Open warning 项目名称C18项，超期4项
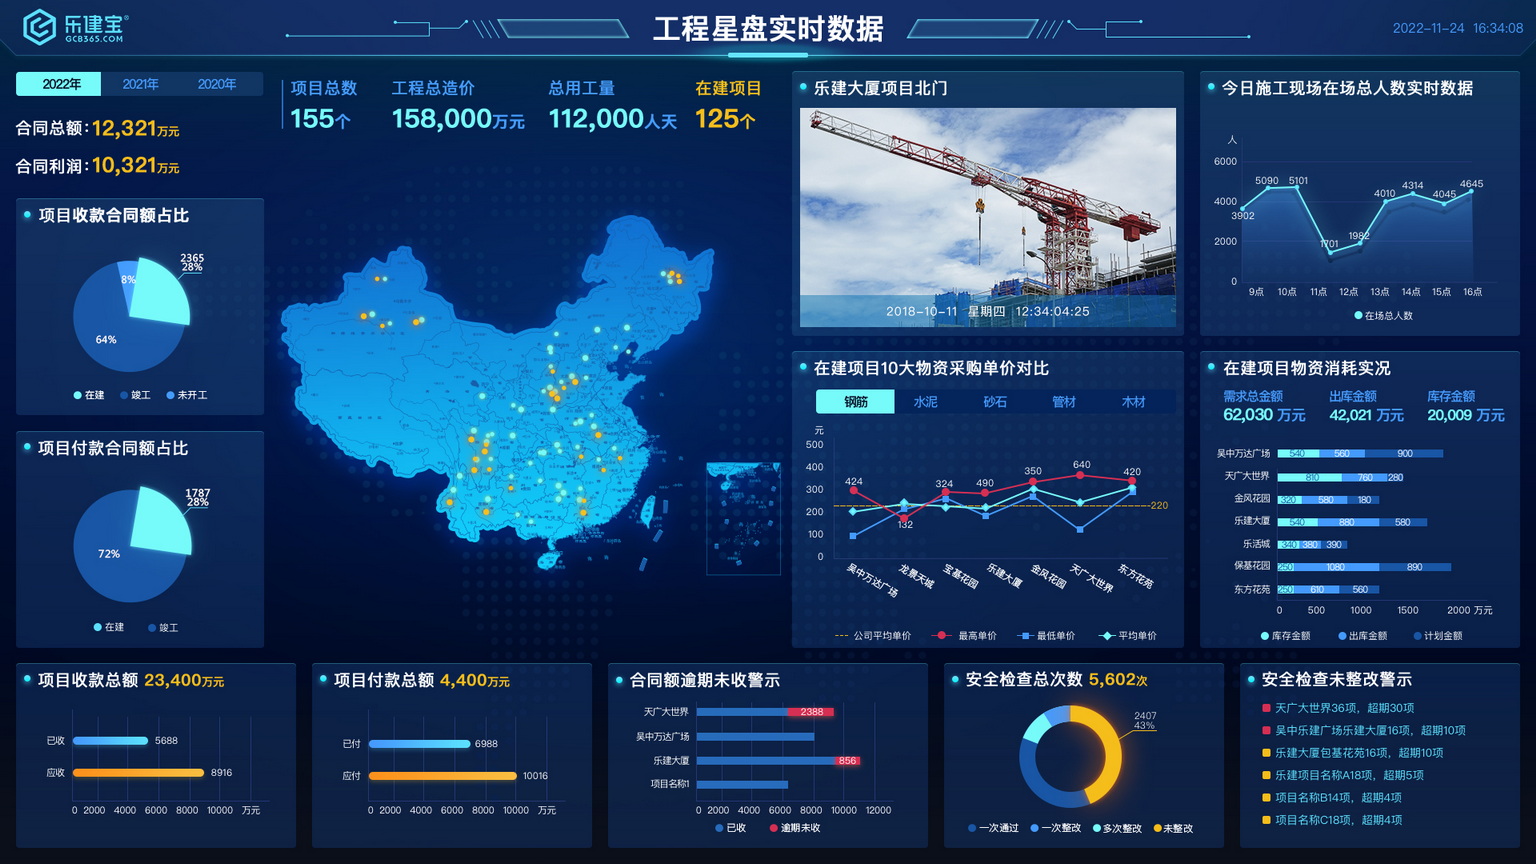The image size is (1536, 864). click(1332, 820)
